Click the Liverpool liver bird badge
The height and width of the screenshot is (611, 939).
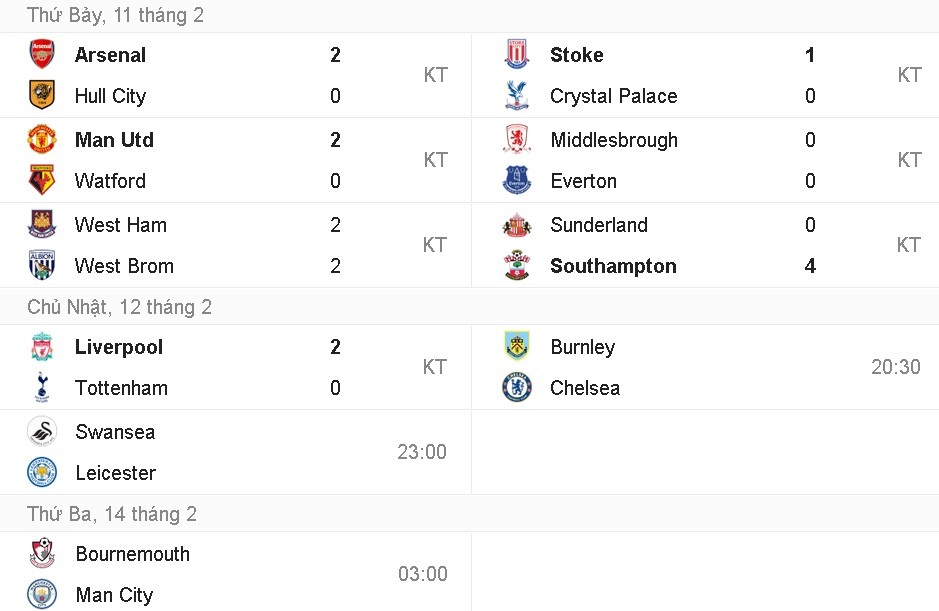click(x=41, y=347)
